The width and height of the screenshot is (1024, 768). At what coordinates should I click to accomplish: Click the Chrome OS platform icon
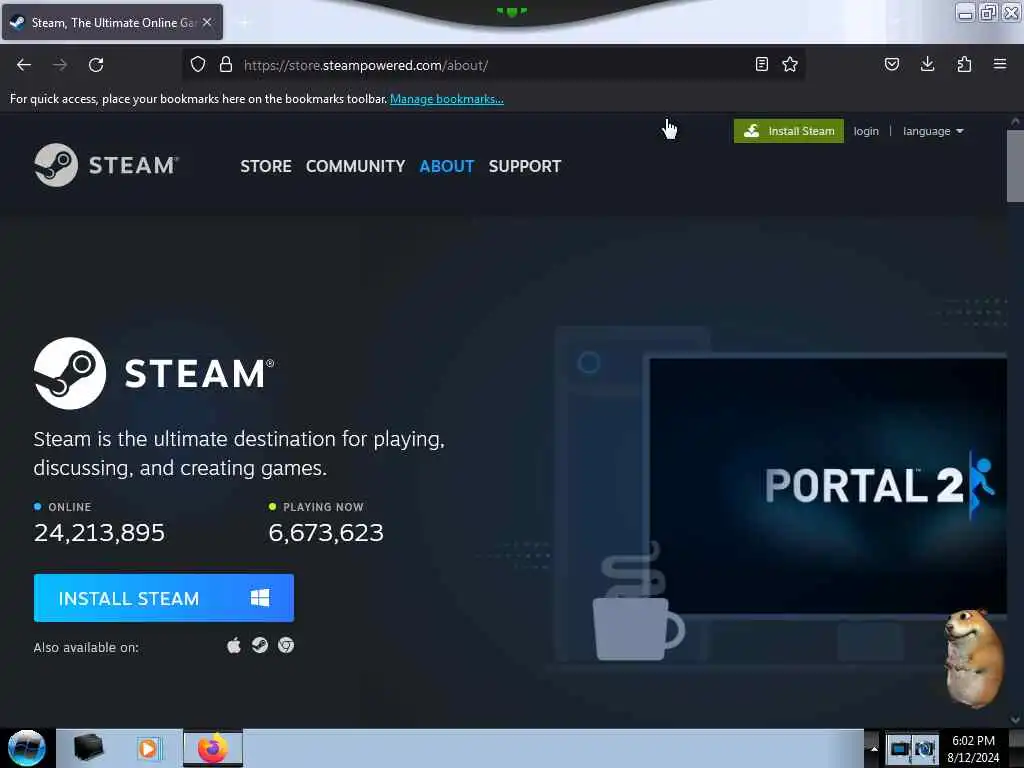click(x=286, y=646)
